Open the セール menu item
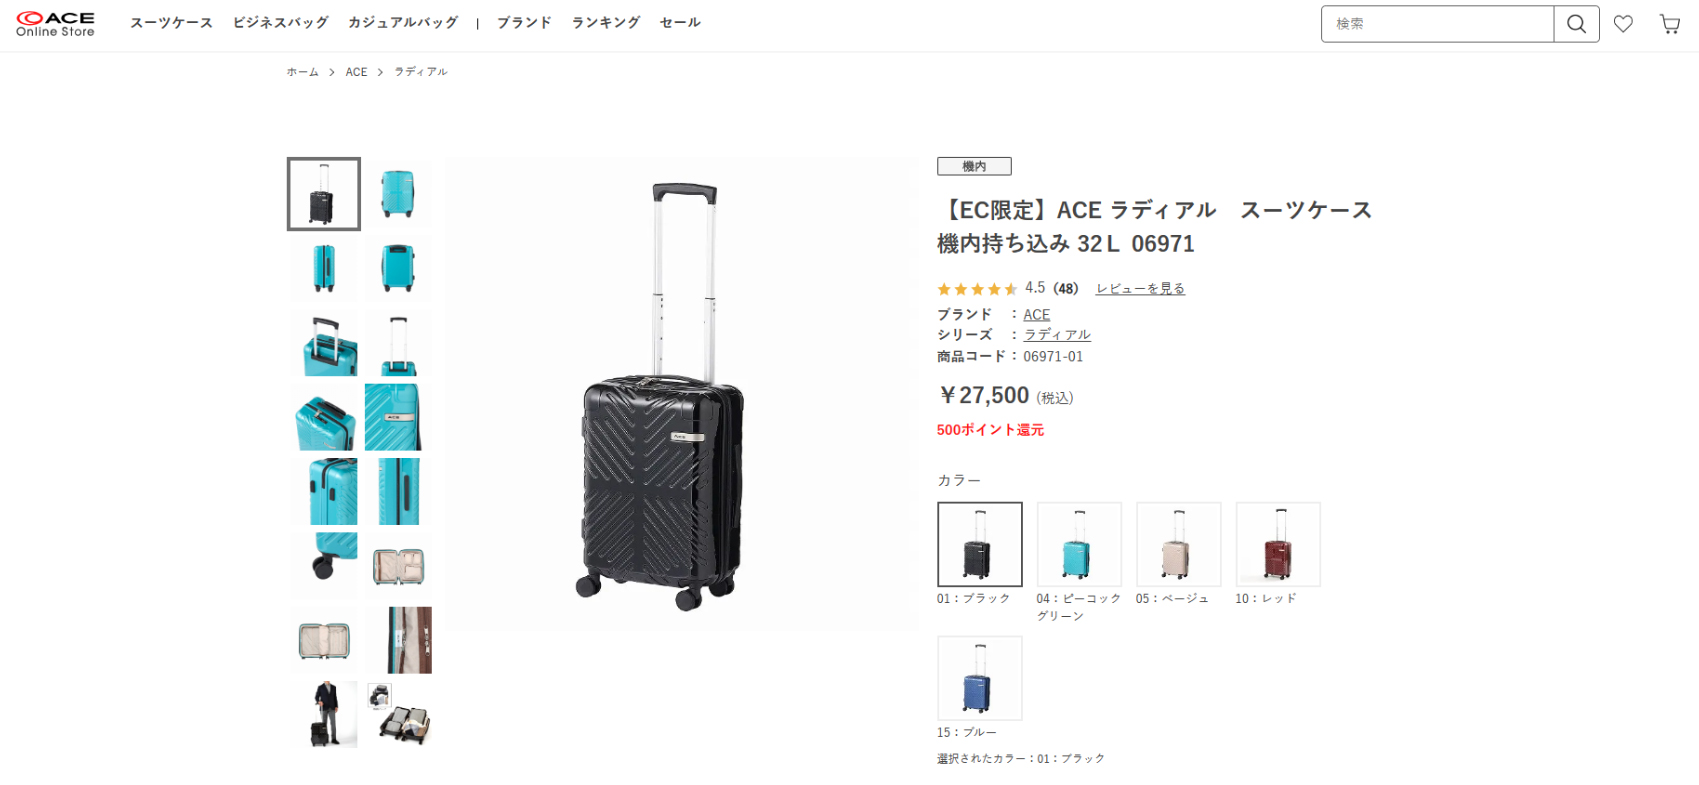This screenshot has width=1699, height=785. coord(680,22)
